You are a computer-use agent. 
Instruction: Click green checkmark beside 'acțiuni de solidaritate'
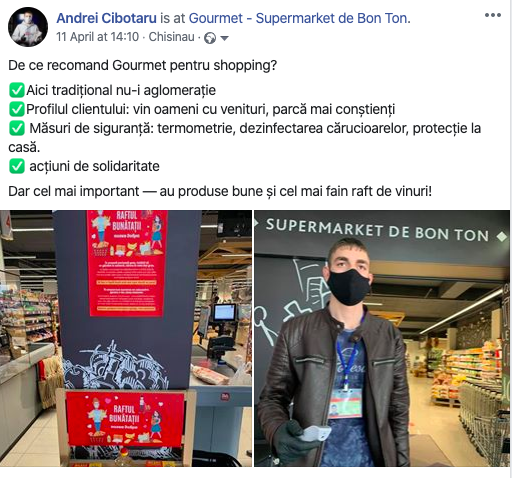coord(17,166)
